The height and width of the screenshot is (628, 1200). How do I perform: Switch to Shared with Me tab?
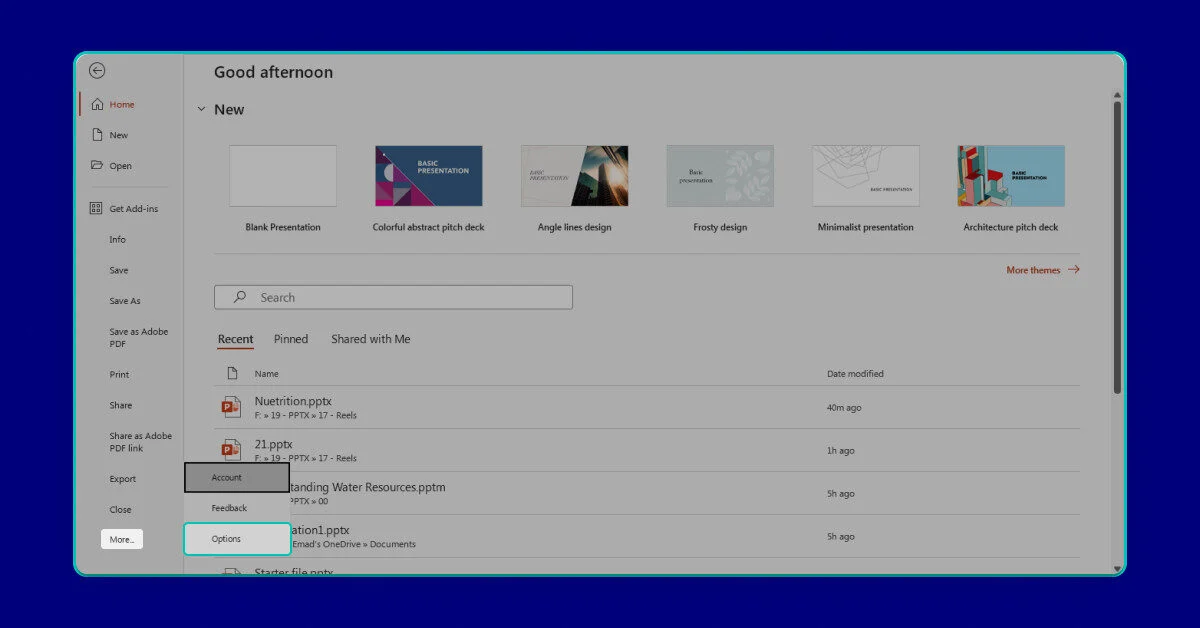(x=371, y=339)
